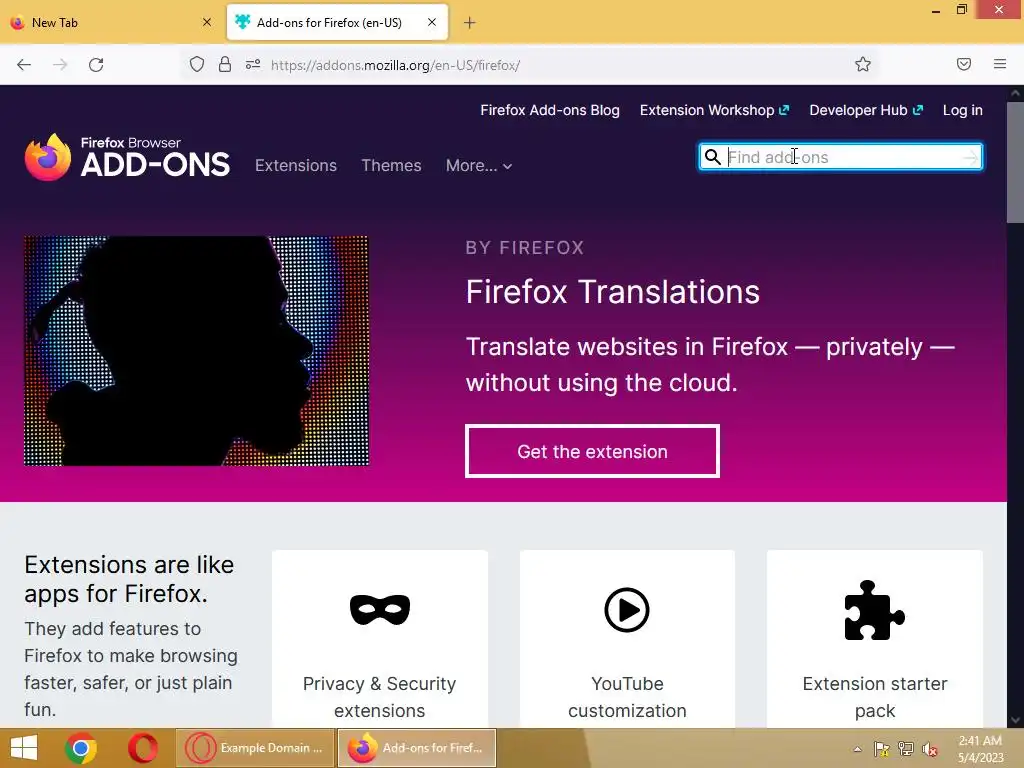Focus the Find add-ons search field
Image resolution: width=1024 pixels, height=768 pixels.
click(840, 157)
